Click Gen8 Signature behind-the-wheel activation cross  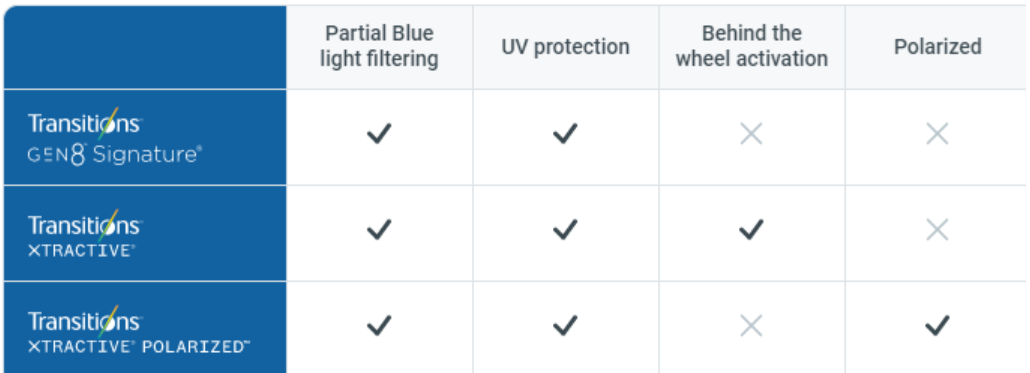pyautogui.click(x=751, y=135)
